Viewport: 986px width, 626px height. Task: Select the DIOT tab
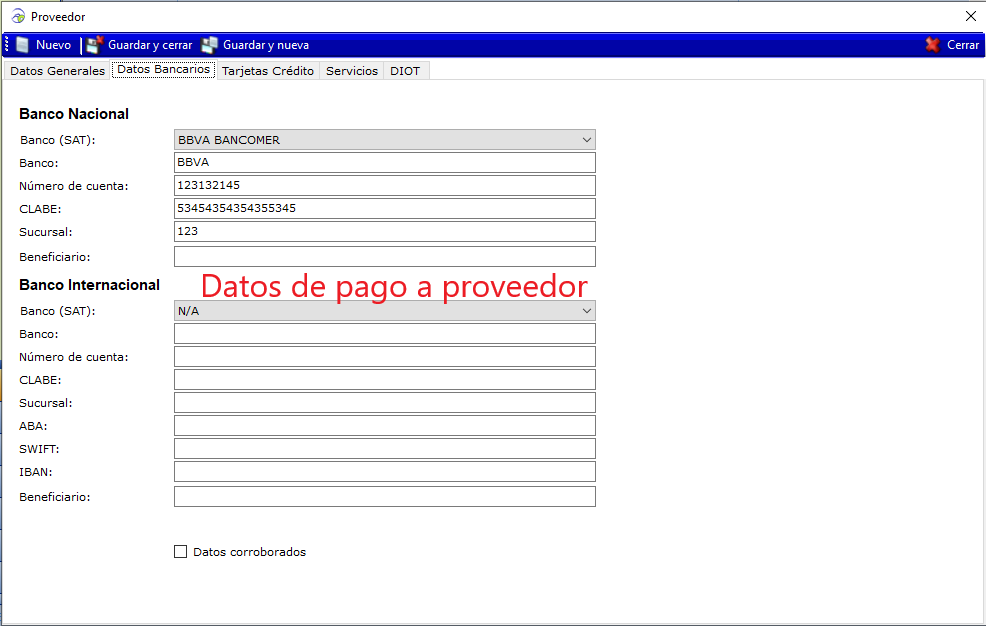tap(405, 71)
